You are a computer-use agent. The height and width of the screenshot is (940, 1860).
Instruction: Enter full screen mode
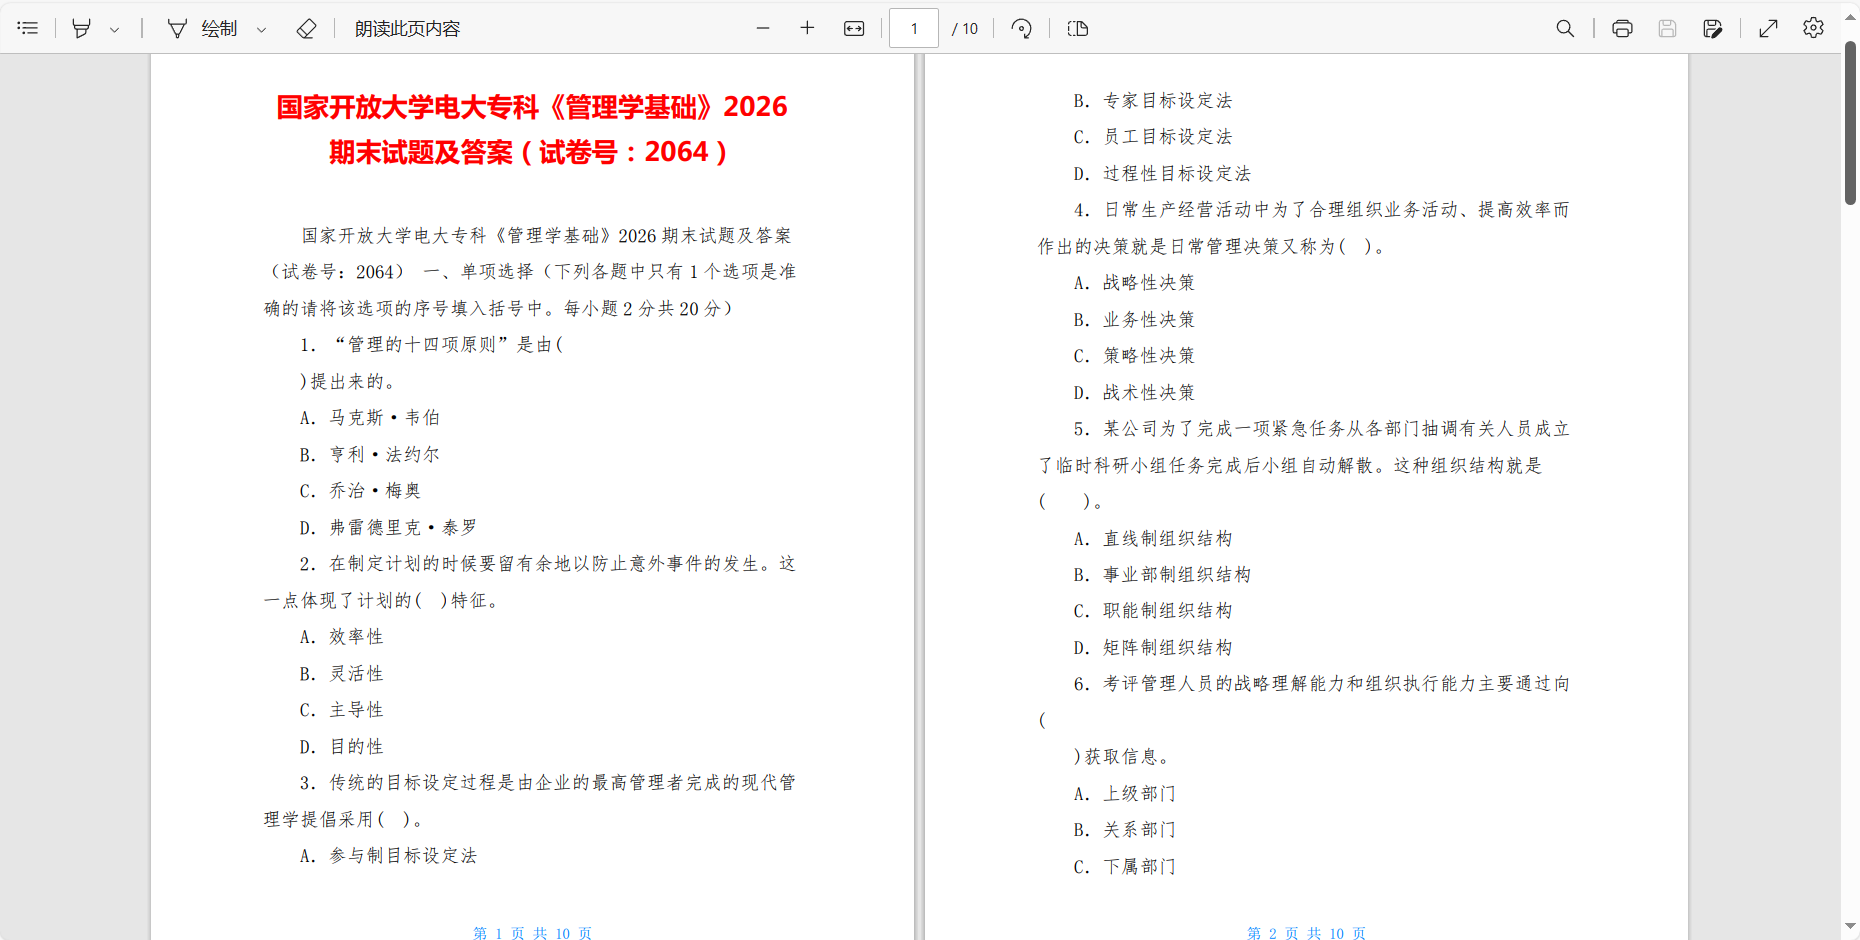point(1768,28)
